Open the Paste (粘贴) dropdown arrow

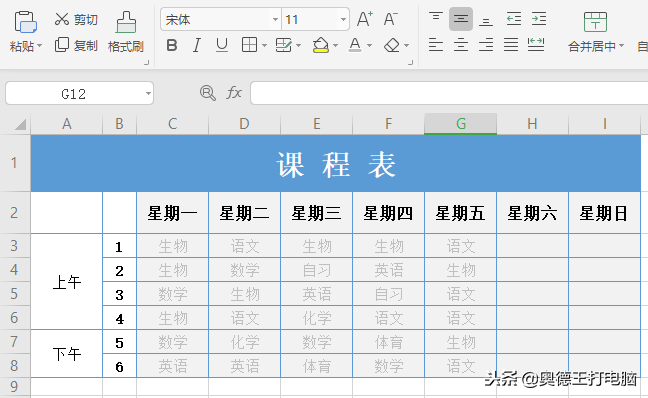[x=40, y=45]
